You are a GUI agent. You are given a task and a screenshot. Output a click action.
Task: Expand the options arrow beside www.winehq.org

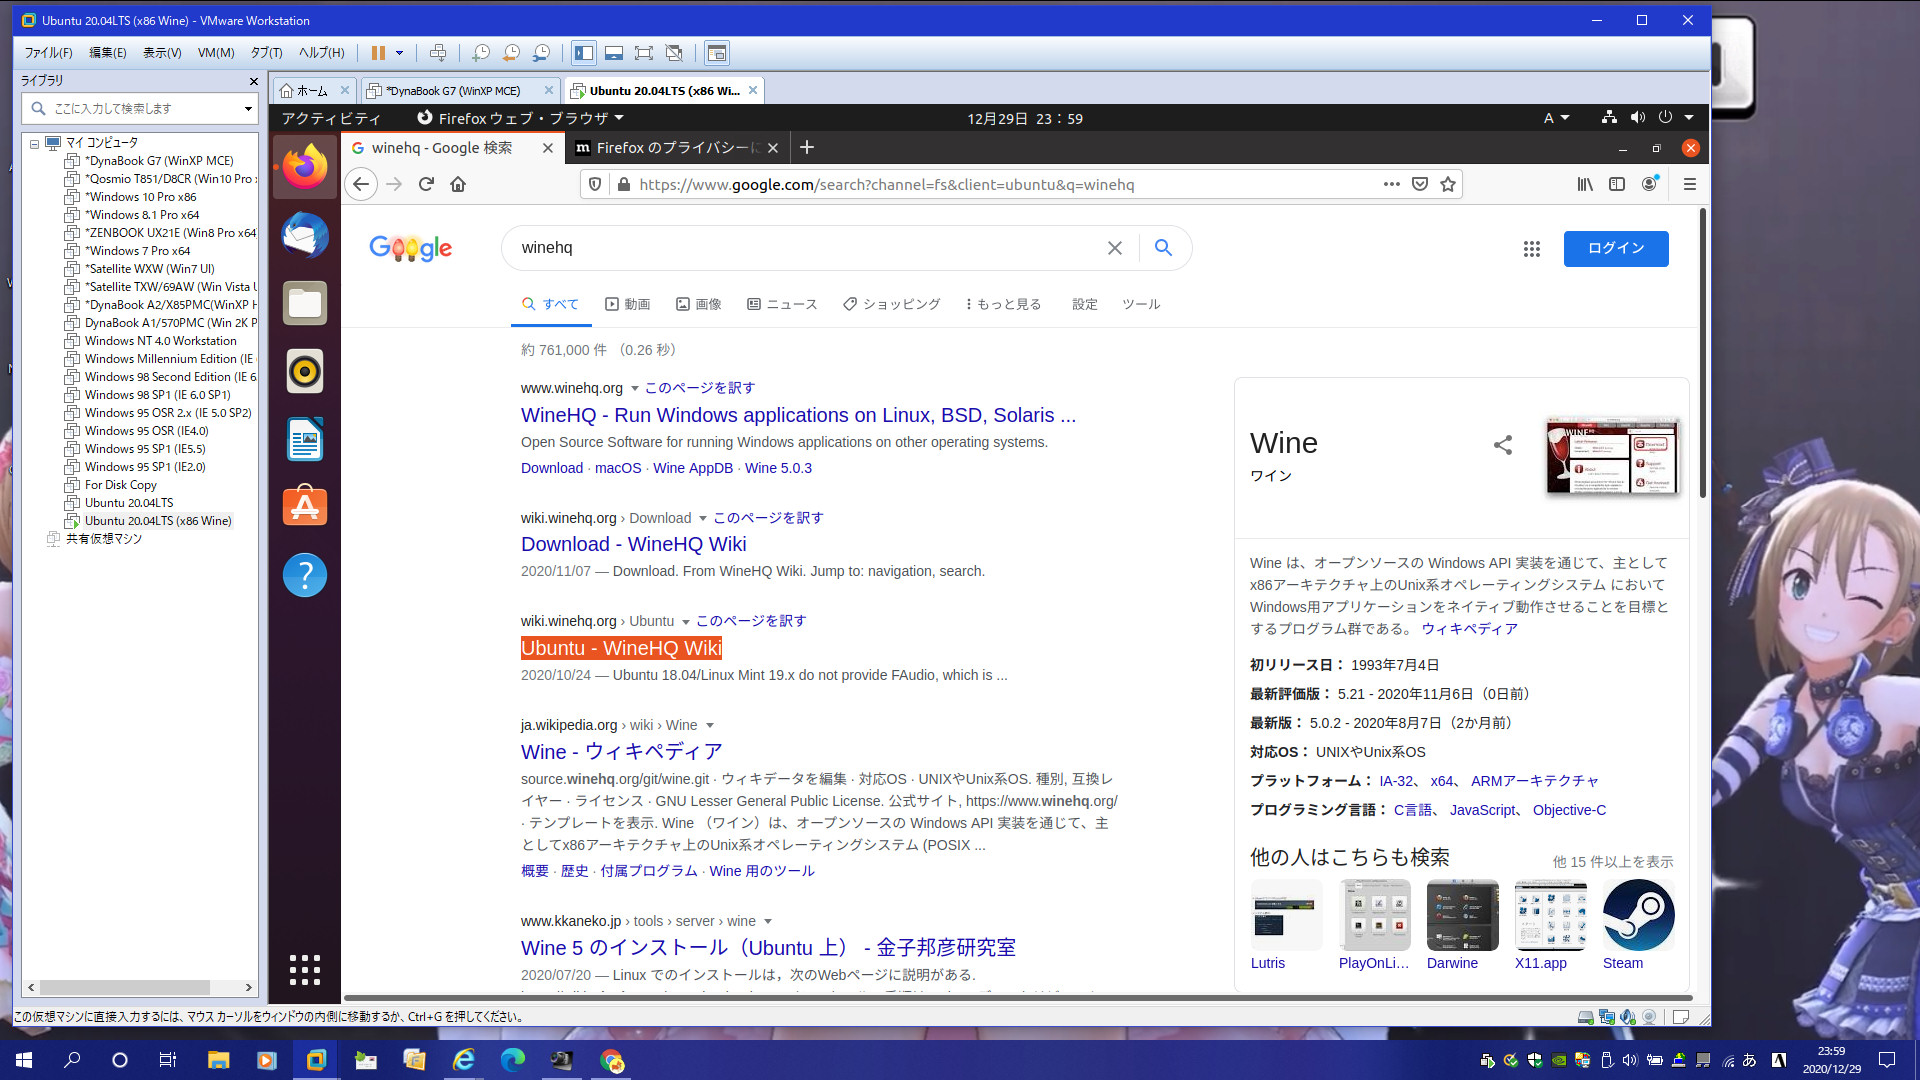pos(634,388)
